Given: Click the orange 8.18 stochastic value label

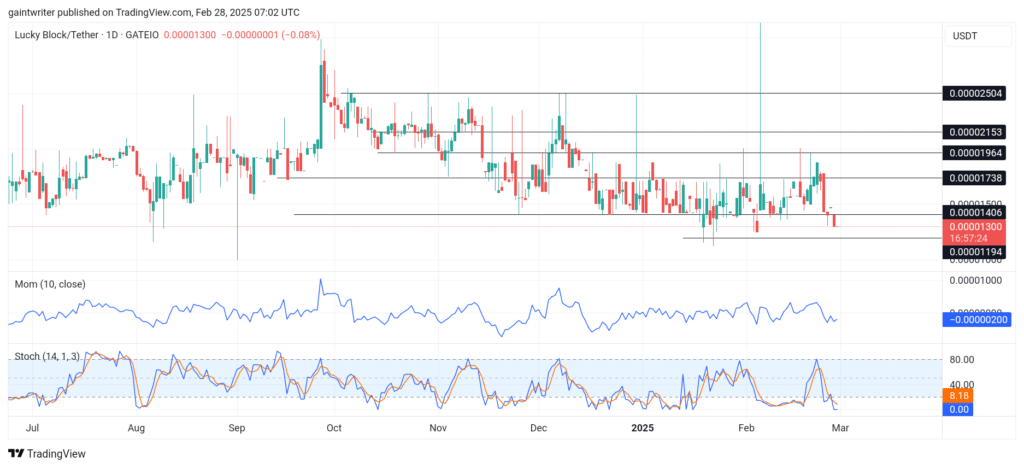Looking at the screenshot, I should tap(958, 396).
